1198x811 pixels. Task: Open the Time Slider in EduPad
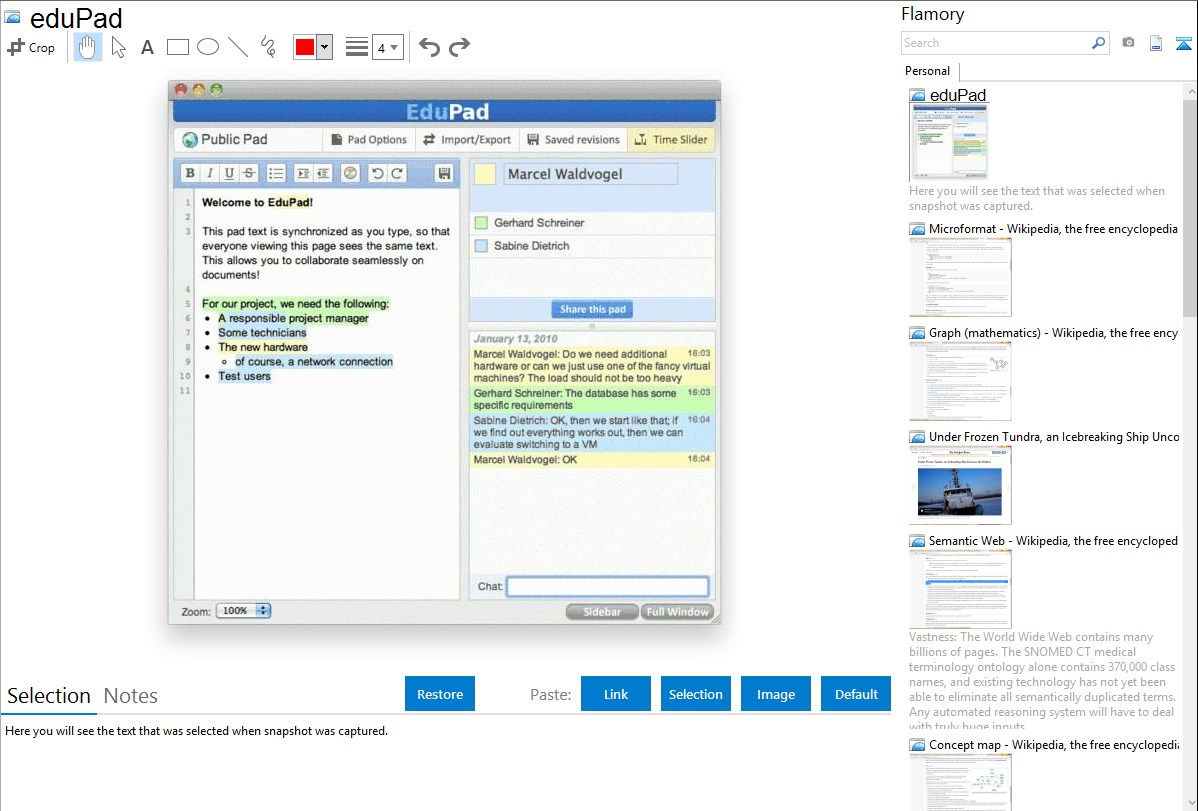(x=671, y=140)
